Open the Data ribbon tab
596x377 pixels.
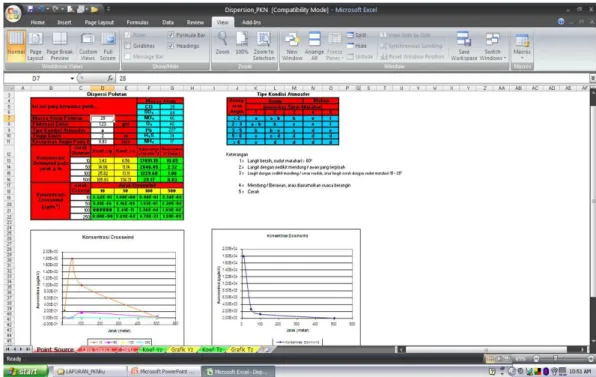[x=168, y=22]
